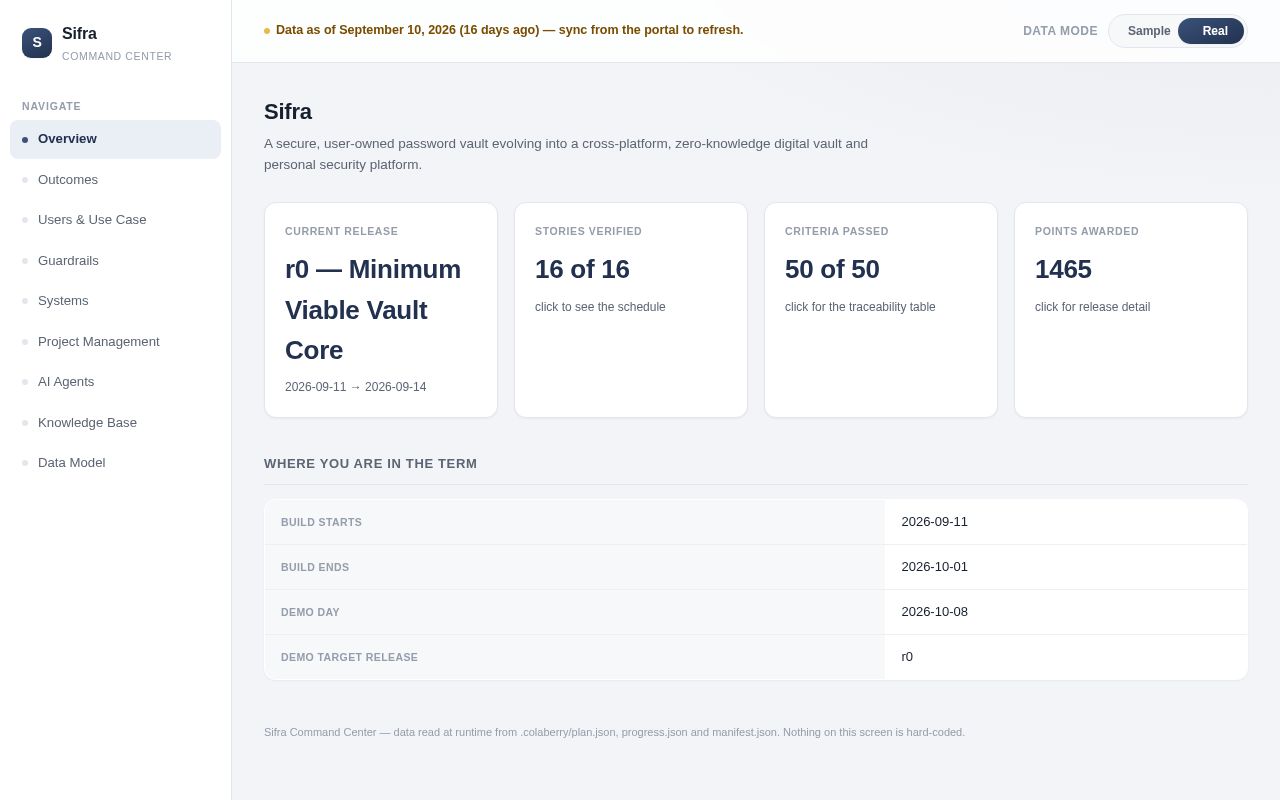Click the BUILD STARTS row label
Screen dimensions: 1280x800
point(321,522)
